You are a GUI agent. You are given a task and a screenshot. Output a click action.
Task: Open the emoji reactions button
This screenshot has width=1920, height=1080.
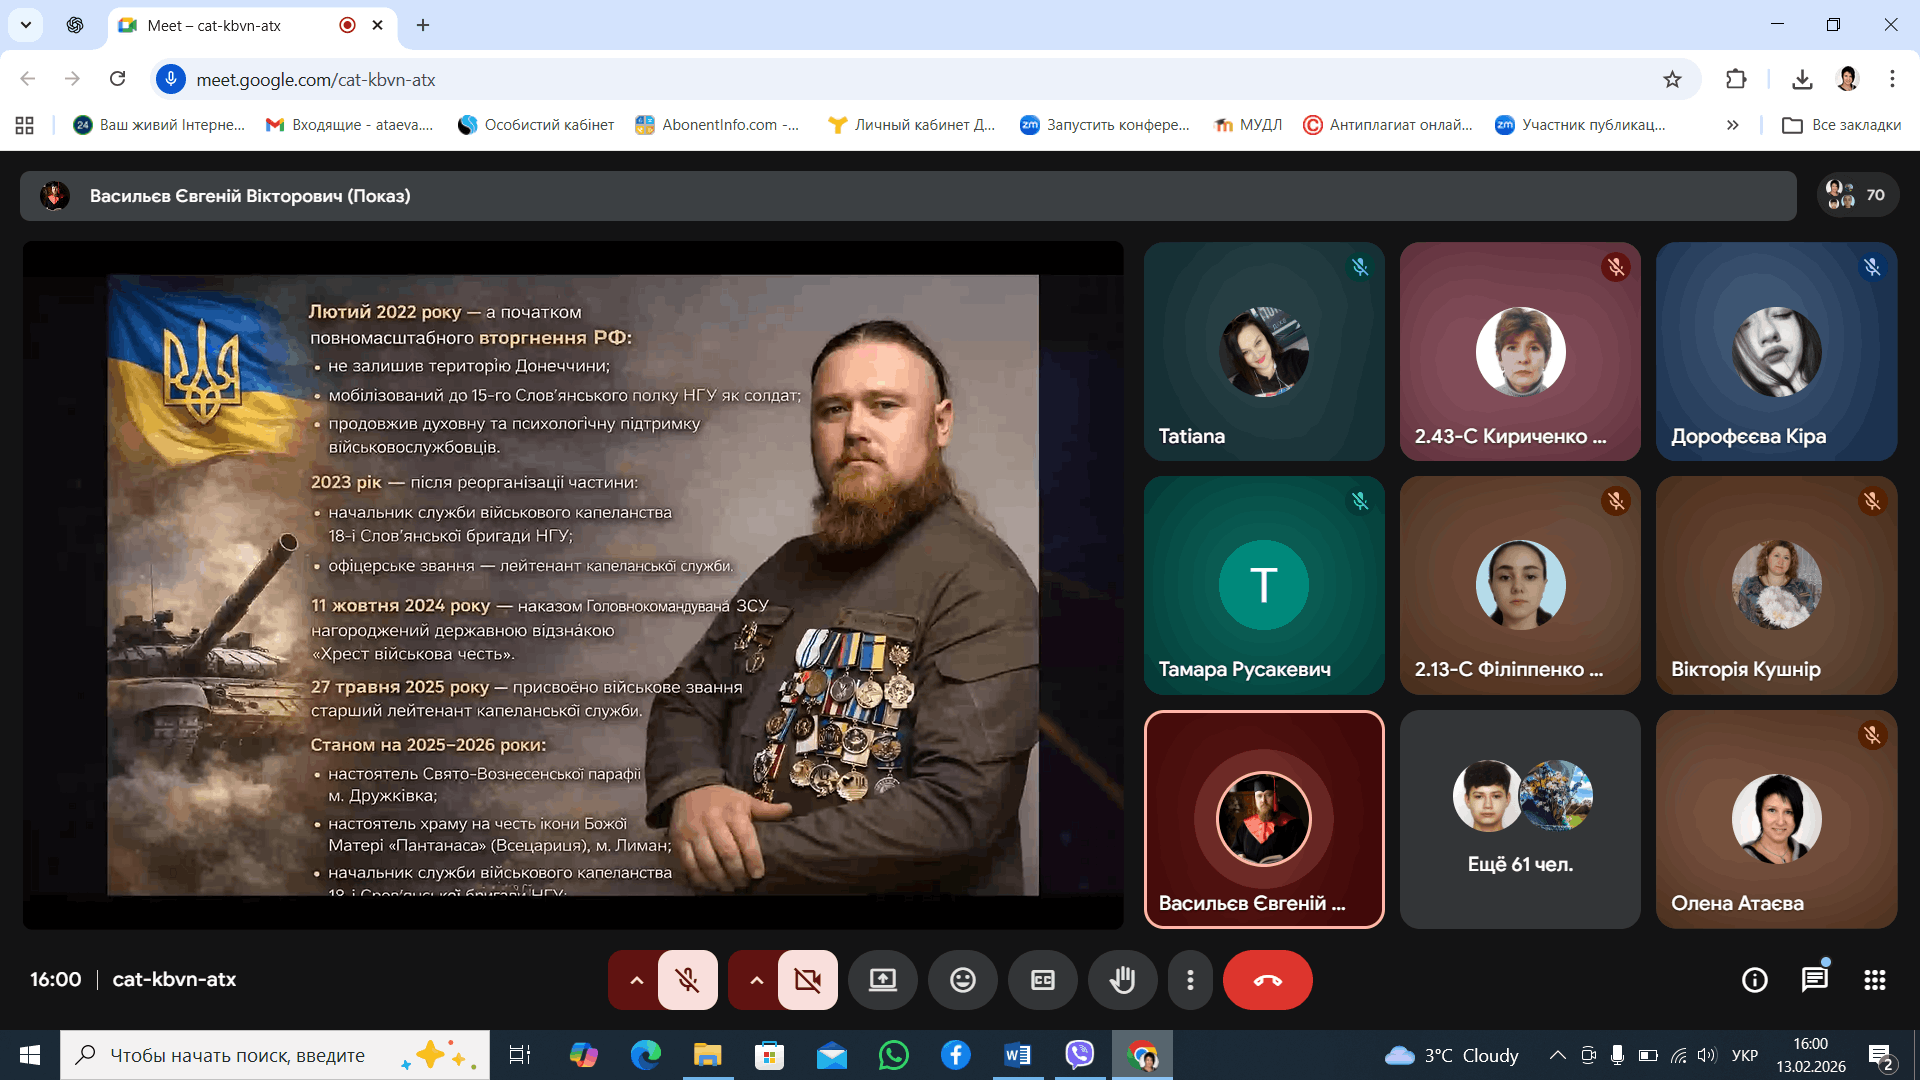coord(962,980)
